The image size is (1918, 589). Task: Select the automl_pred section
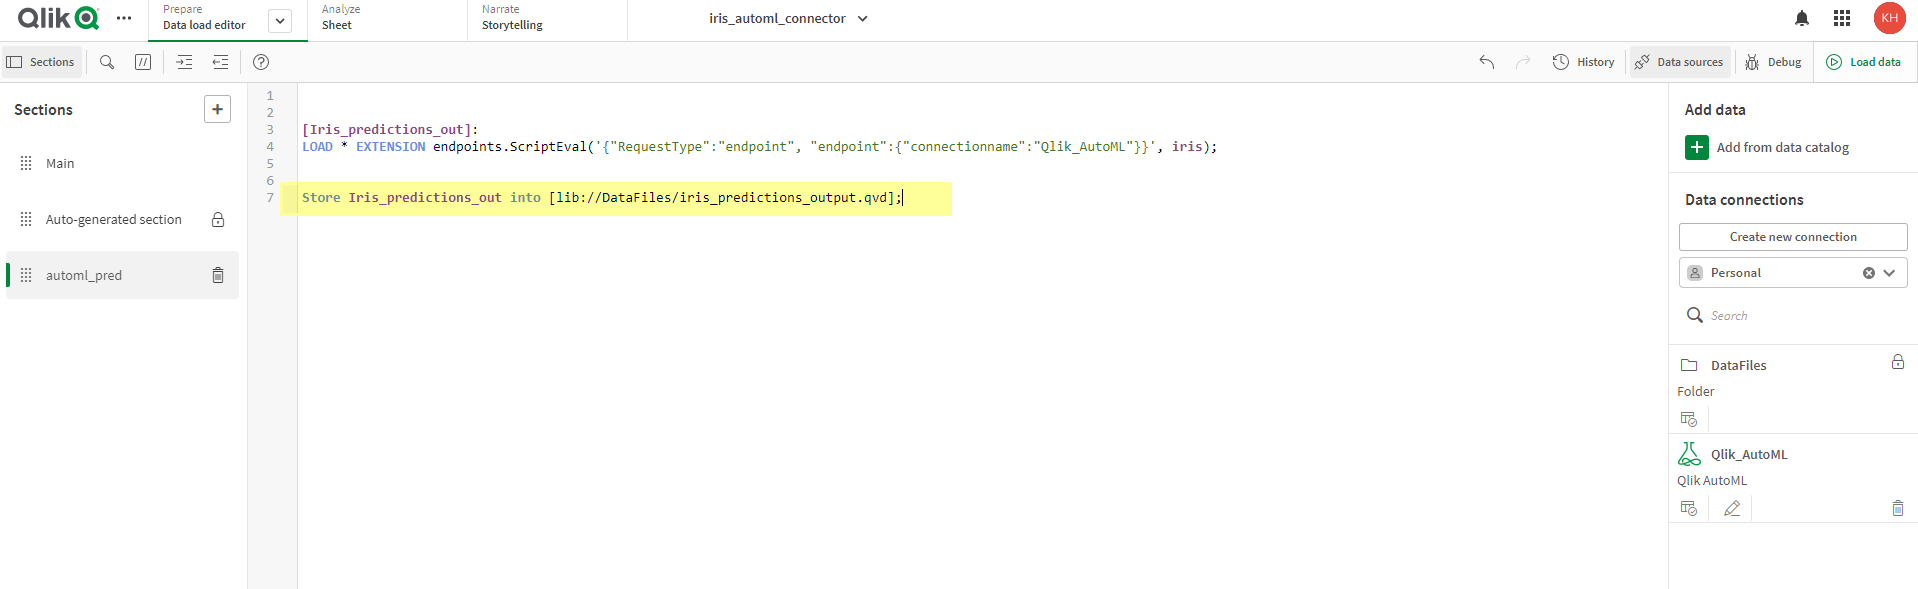tap(122, 275)
